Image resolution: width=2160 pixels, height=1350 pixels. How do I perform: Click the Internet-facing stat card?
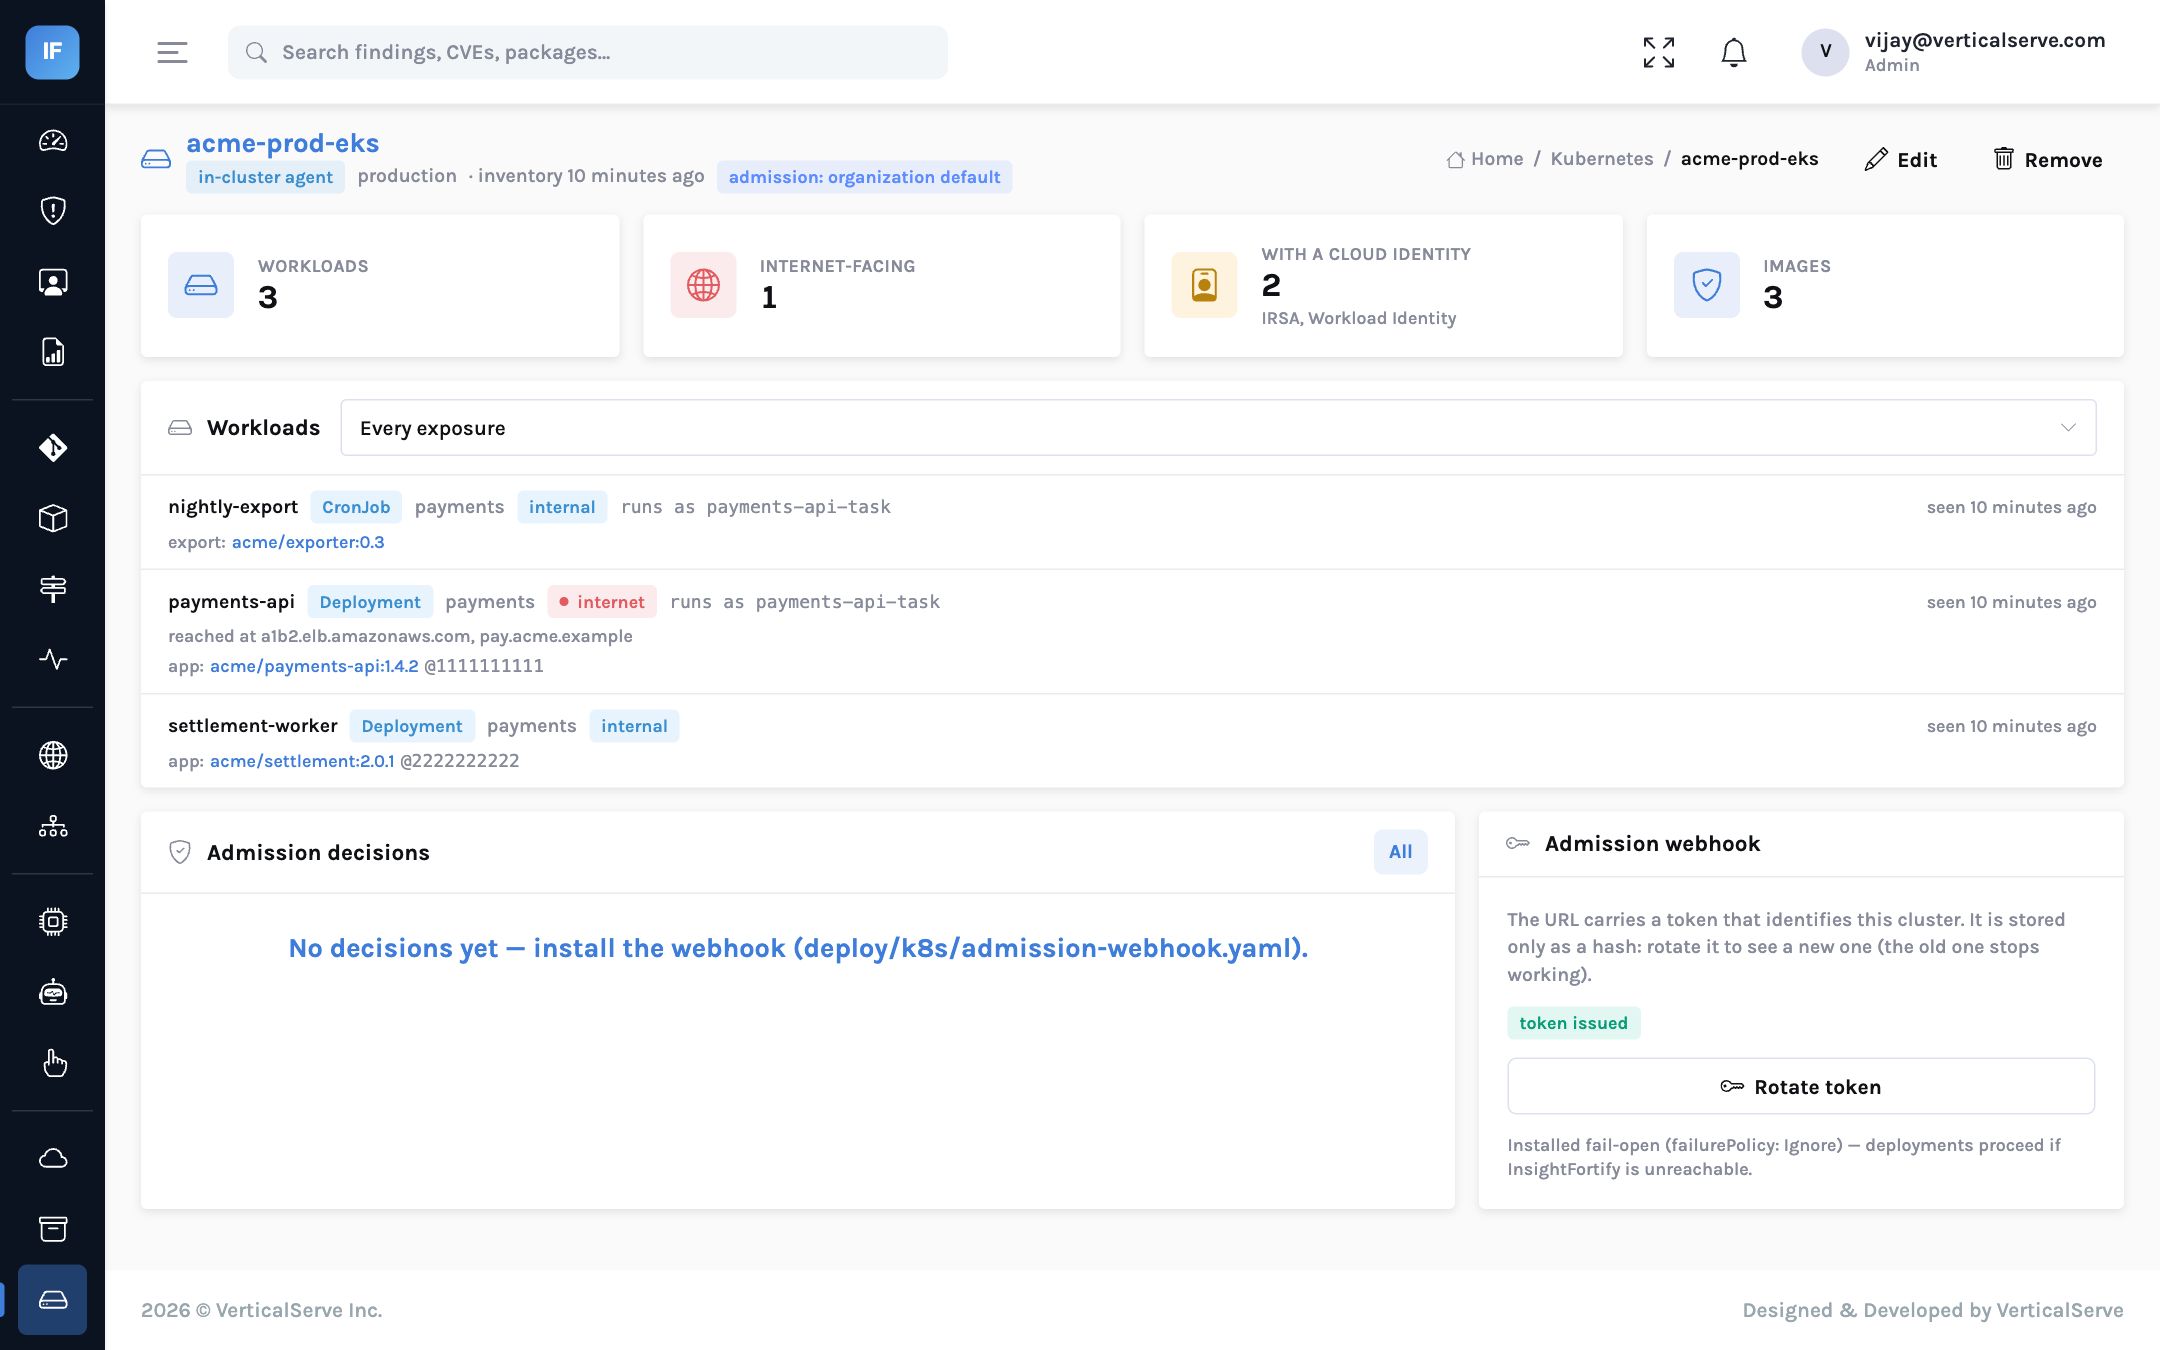pyautogui.click(x=882, y=286)
